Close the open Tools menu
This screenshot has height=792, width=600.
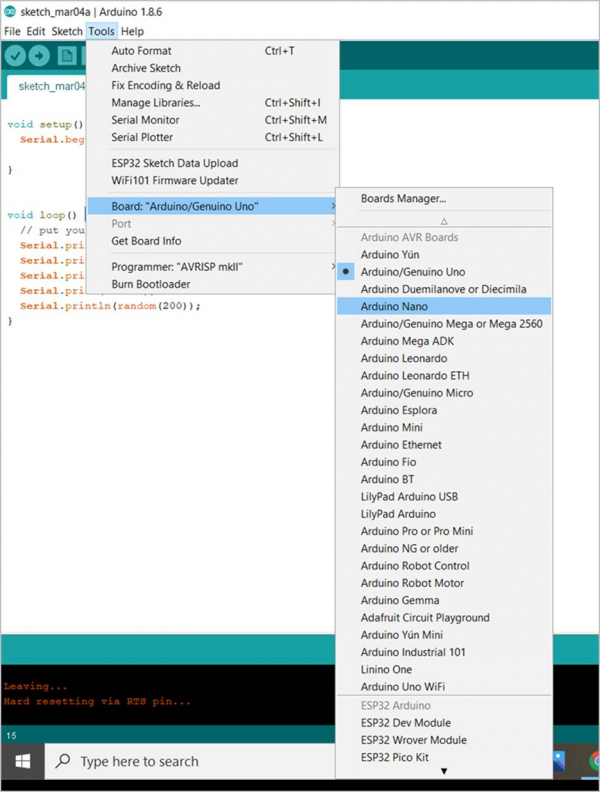point(102,31)
